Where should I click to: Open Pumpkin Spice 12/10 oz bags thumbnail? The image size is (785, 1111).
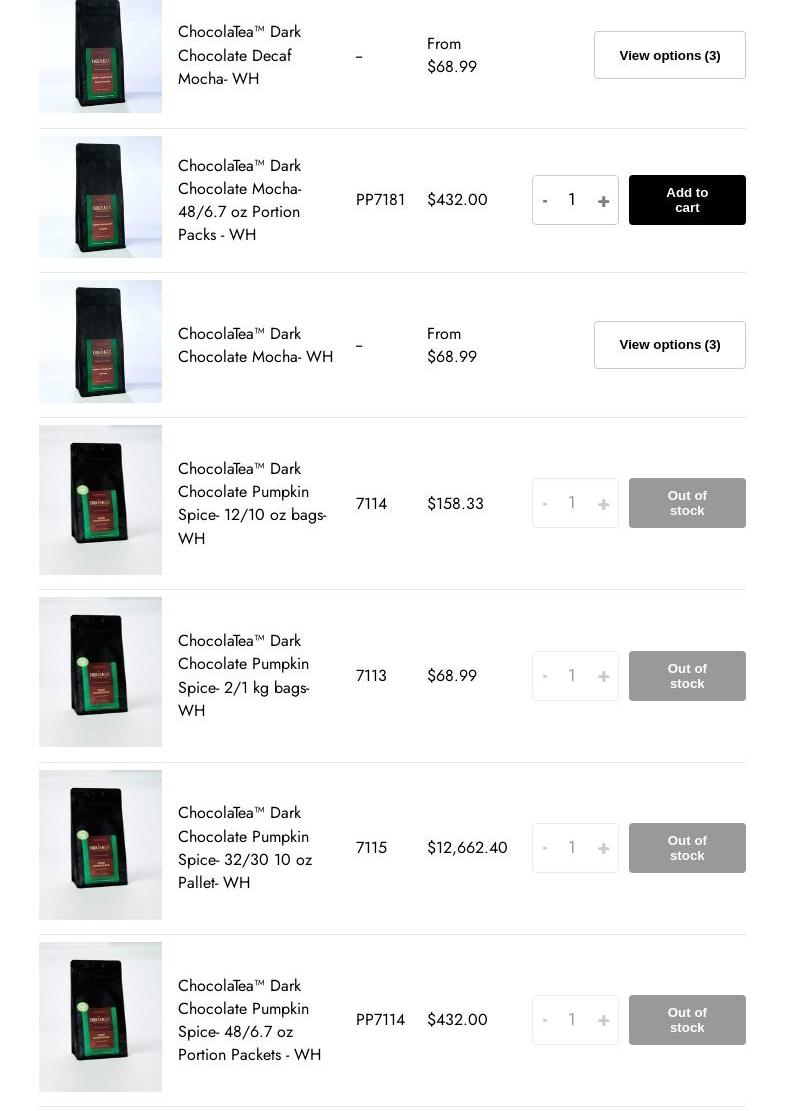[x=100, y=500]
